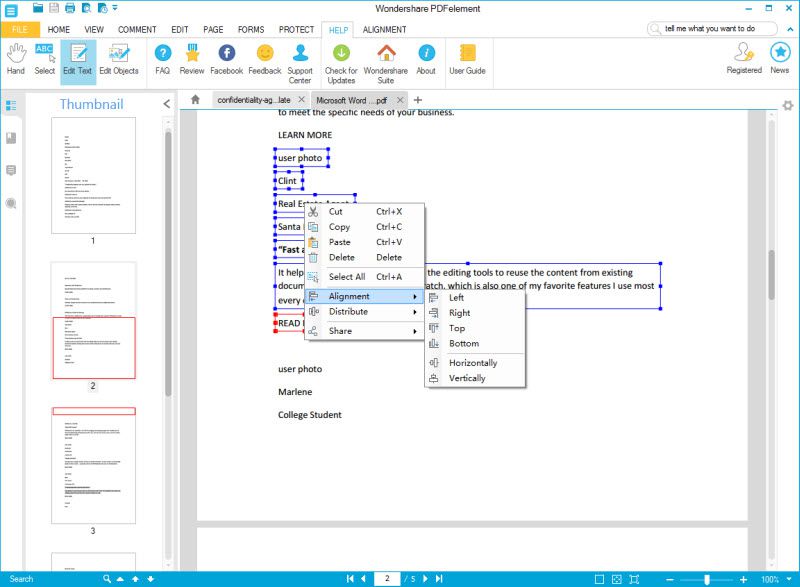Open the User Guide
This screenshot has width=800, height=587.
point(467,60)
